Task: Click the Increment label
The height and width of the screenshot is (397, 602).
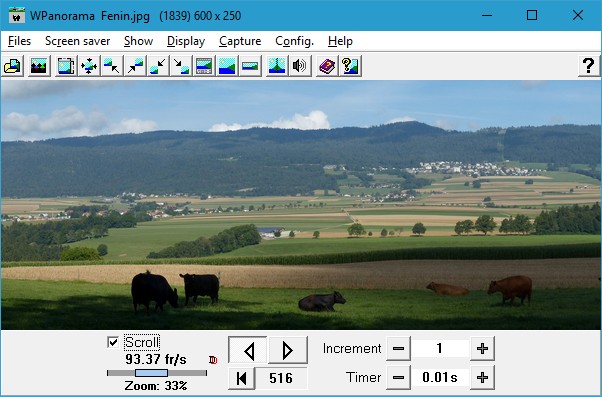Action: point(352,348)
